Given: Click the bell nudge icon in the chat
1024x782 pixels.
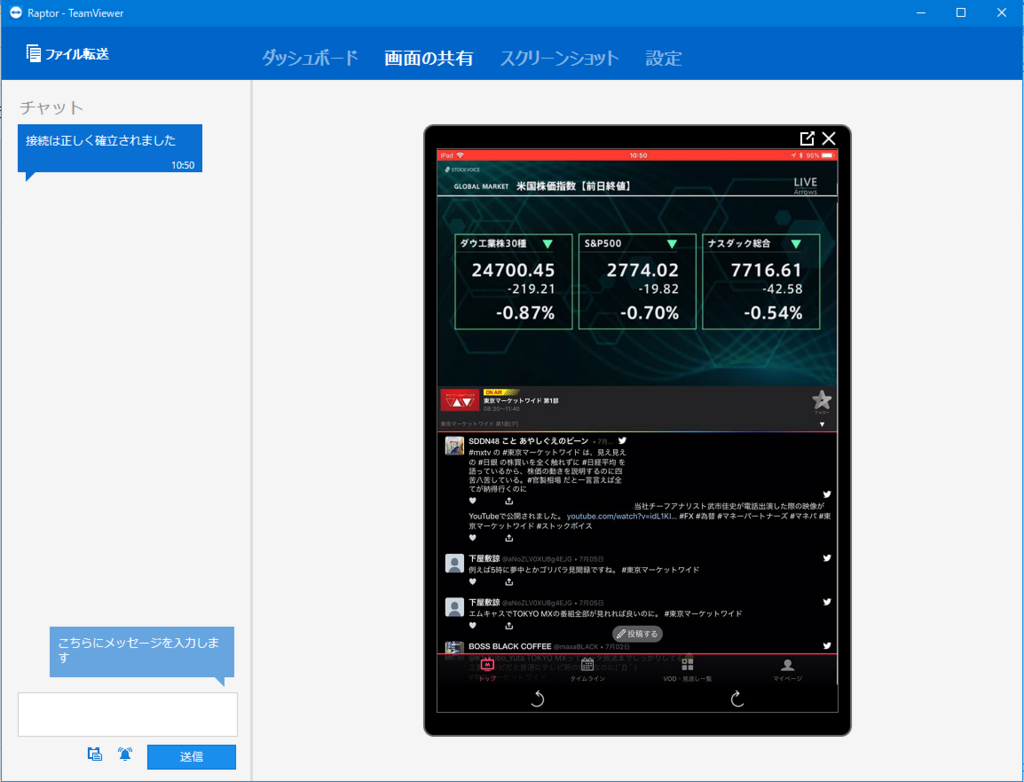Looking at the screenshot, I should pyautogui.click(x=125, y=755).
